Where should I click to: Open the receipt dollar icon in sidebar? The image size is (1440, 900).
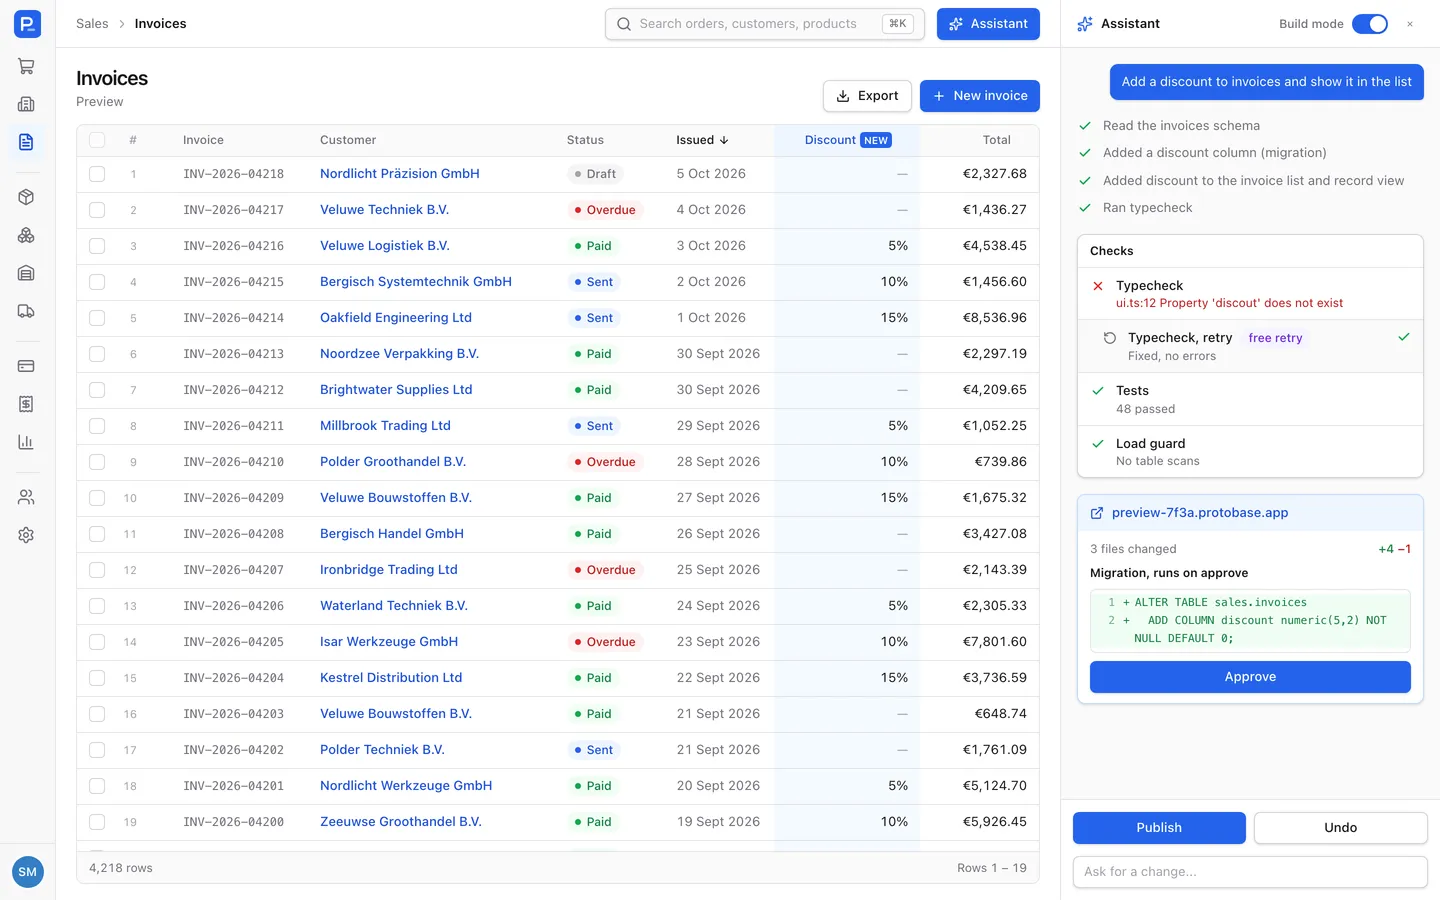27,404
